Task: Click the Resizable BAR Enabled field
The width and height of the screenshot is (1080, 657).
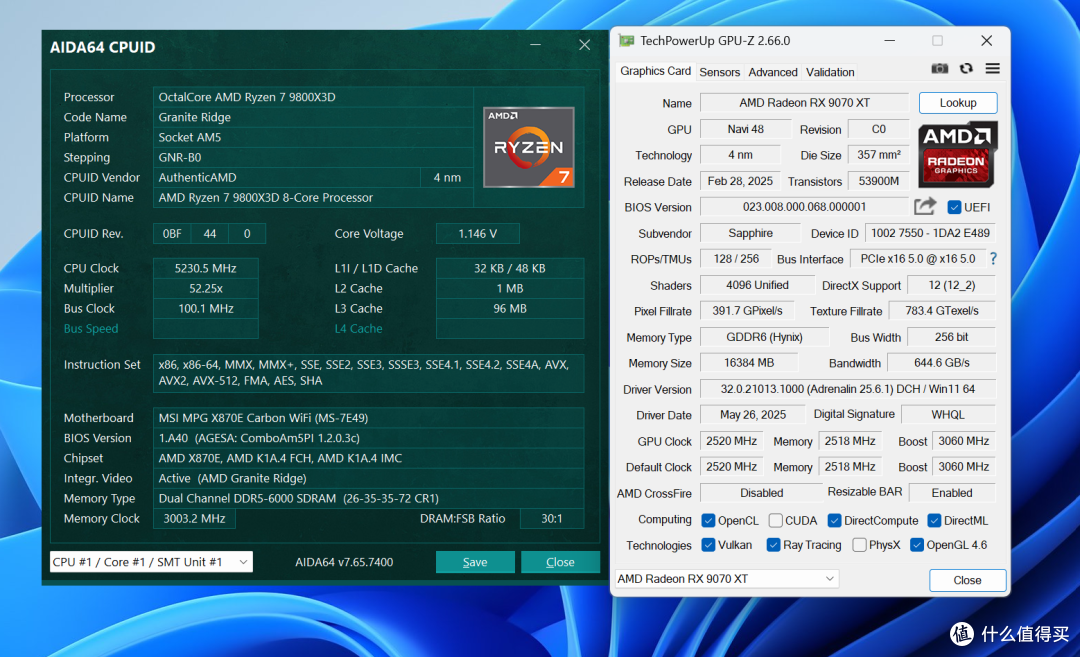Action: (952, 493)
